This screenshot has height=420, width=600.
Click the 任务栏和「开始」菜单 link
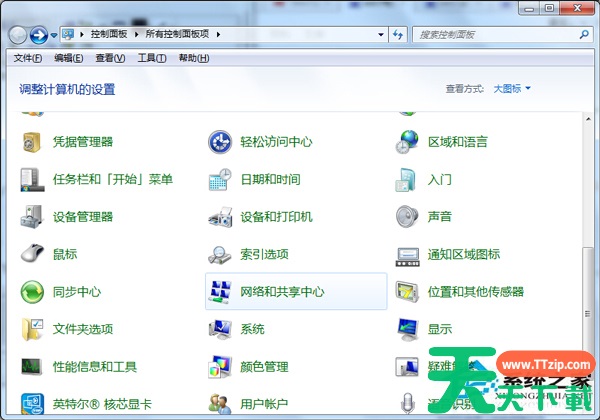[112, 180]
